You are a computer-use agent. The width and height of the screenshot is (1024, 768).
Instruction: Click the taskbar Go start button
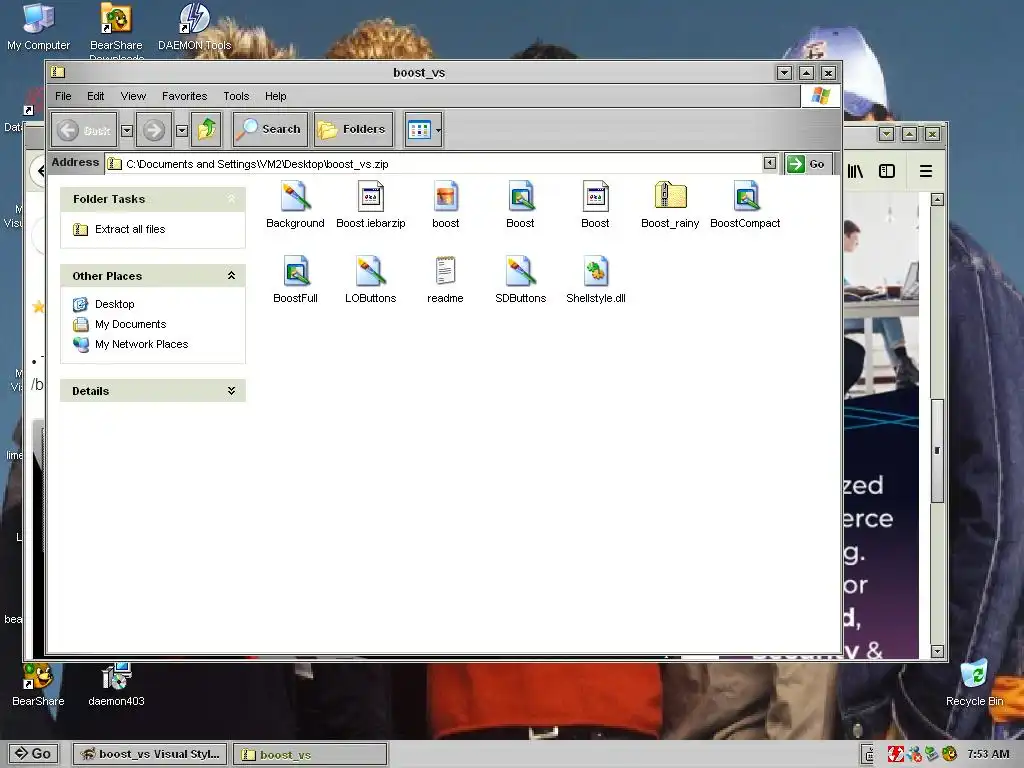point(33,754)
